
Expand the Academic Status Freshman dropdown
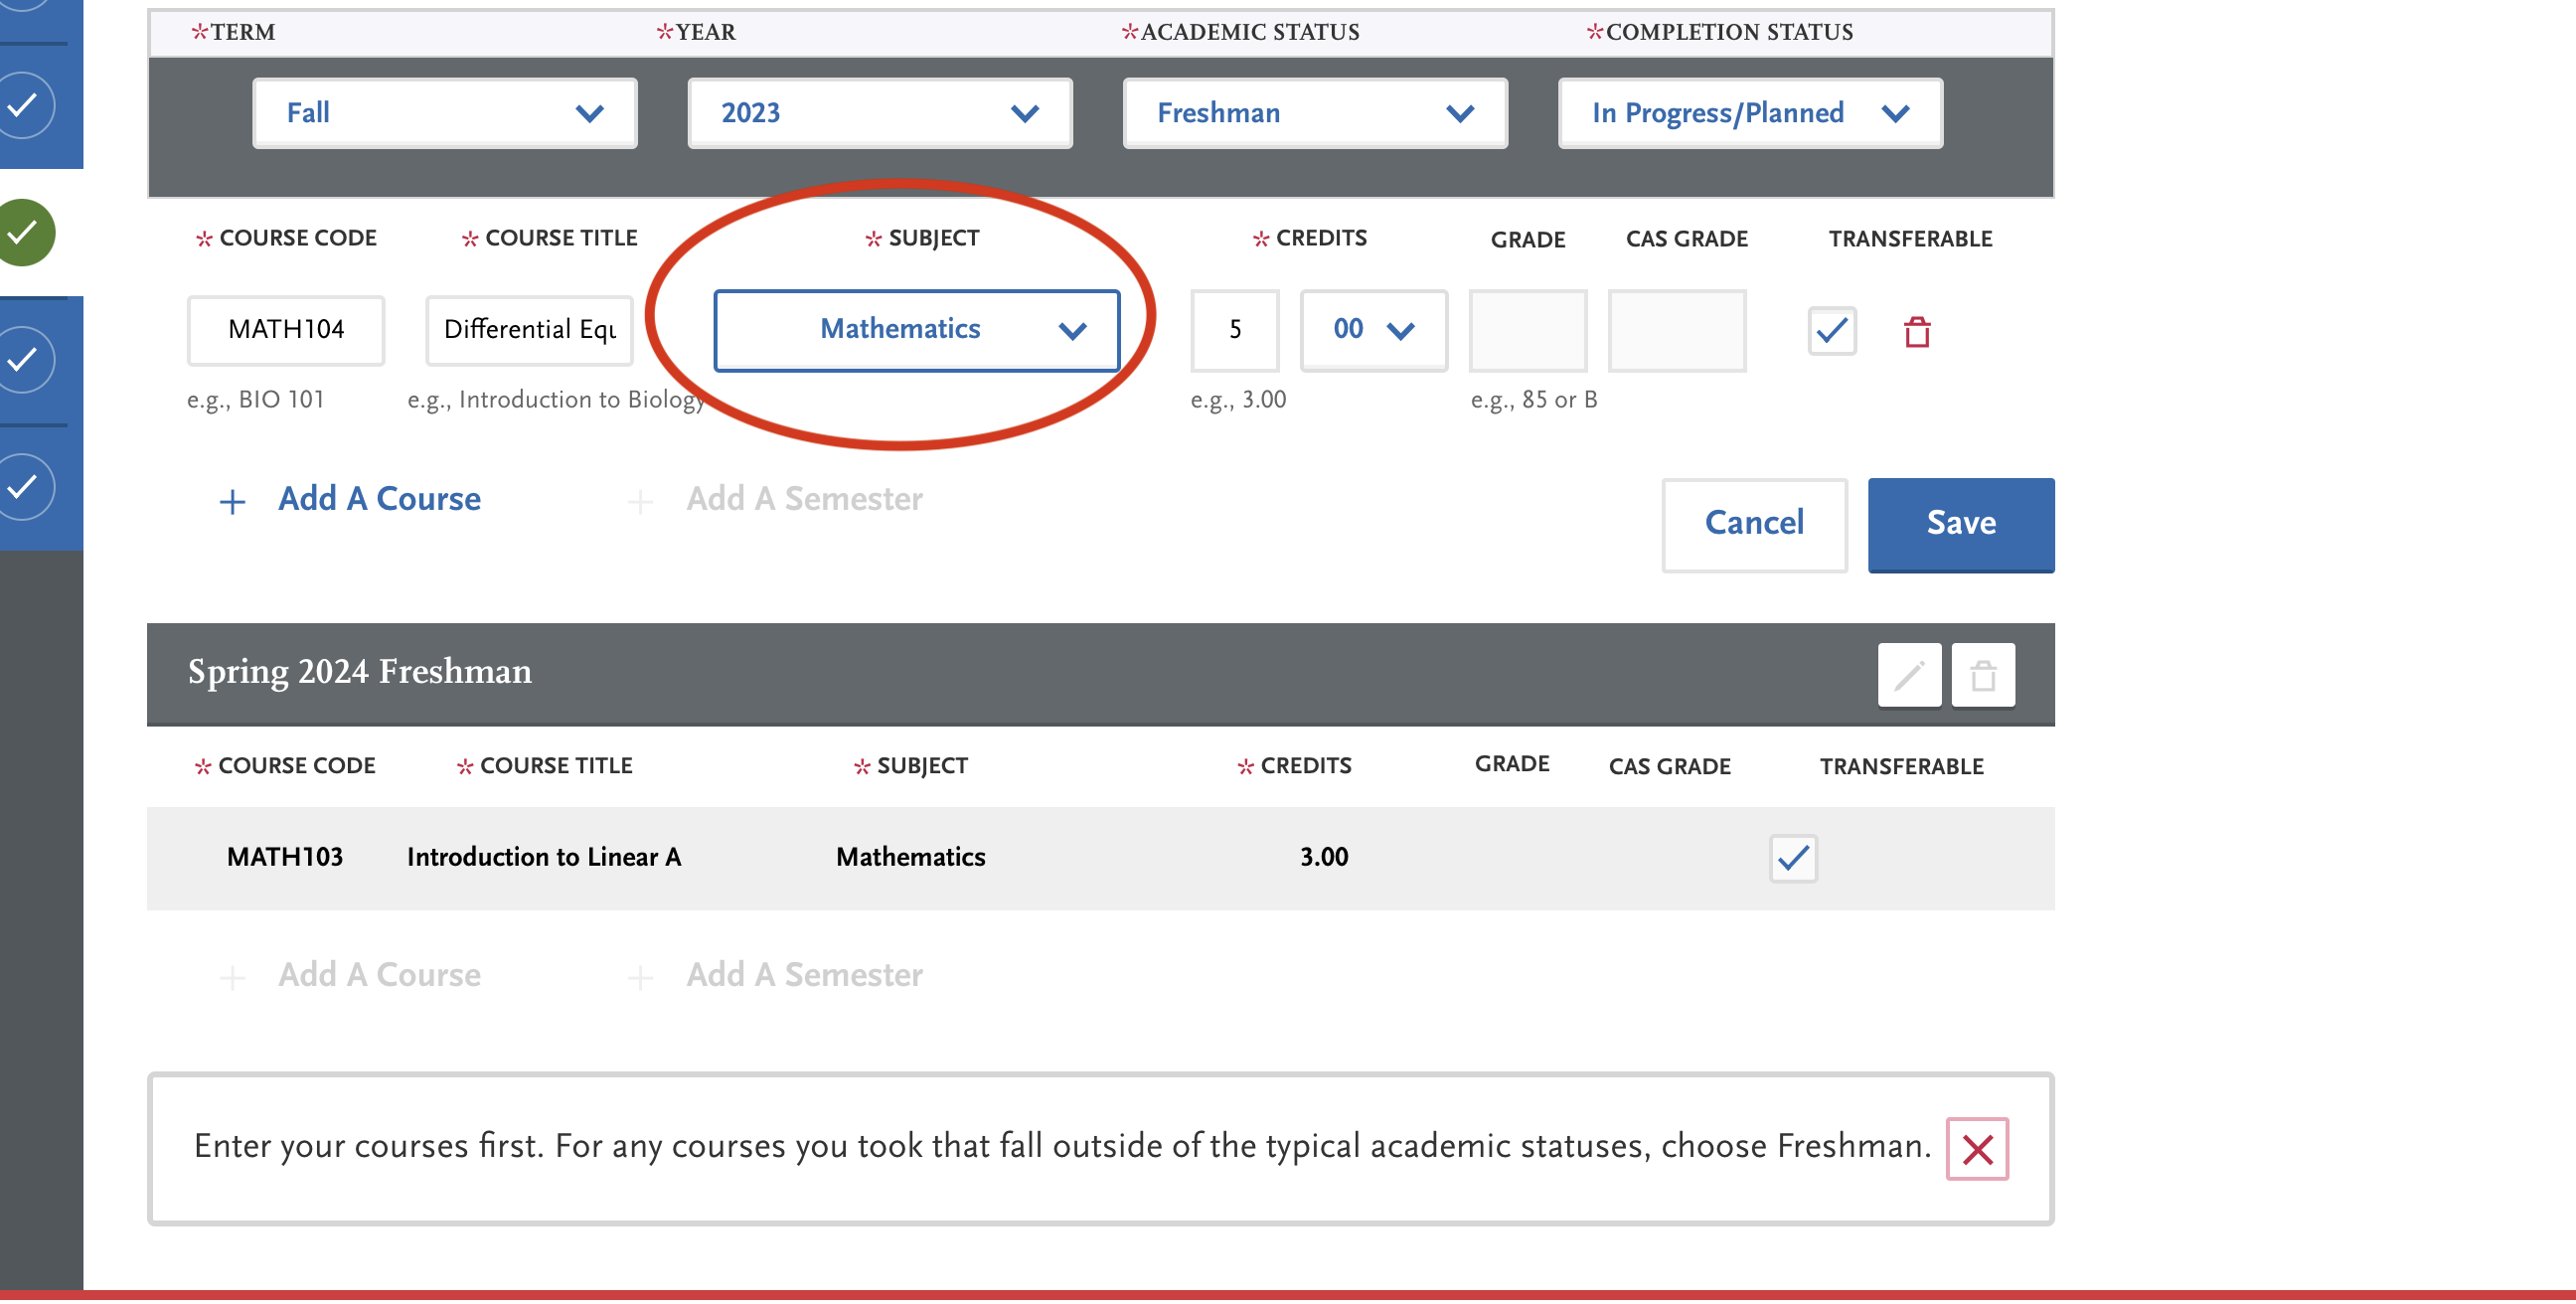point(1314,113)
